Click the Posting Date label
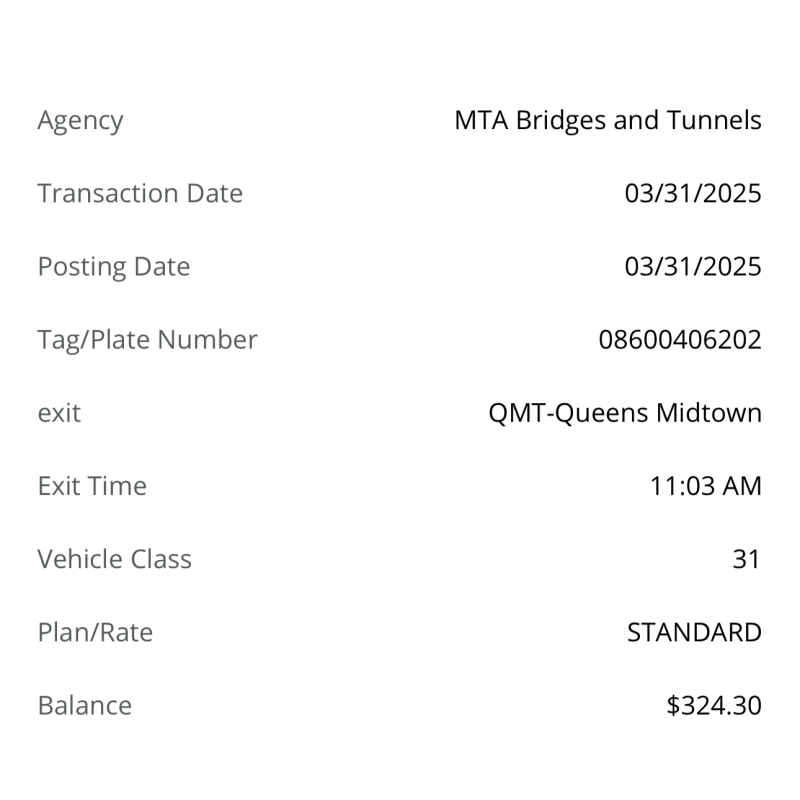Viewport: 800px width, 800px height. 114,267
